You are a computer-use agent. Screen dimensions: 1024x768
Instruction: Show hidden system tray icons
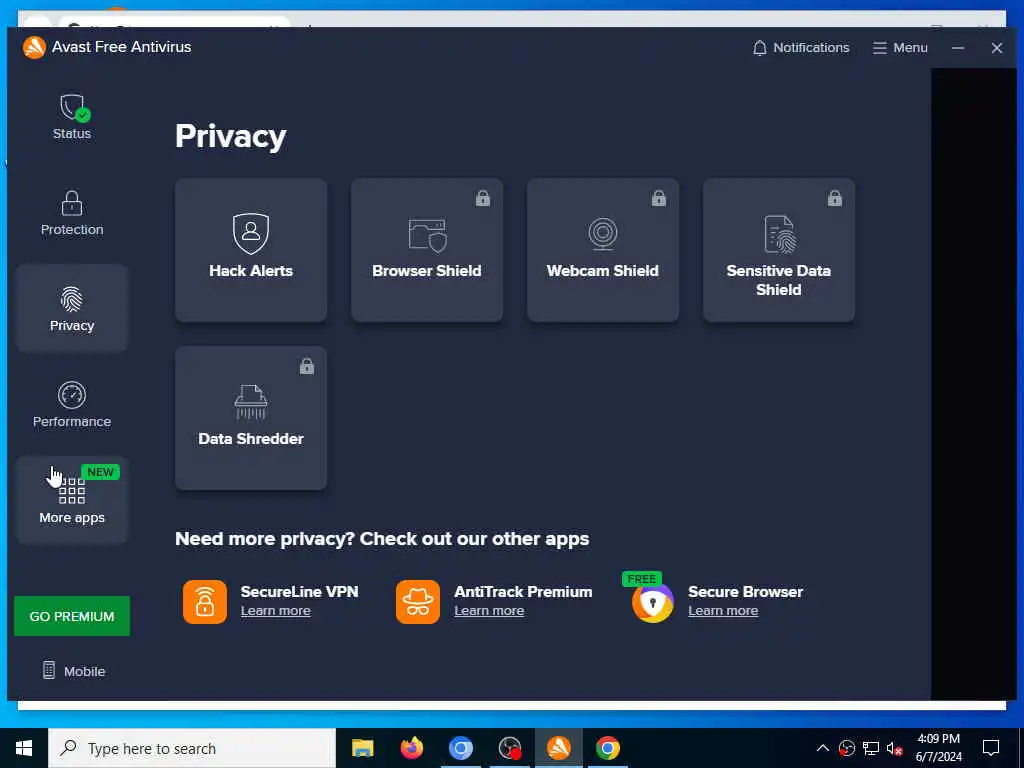click(823, 748)
